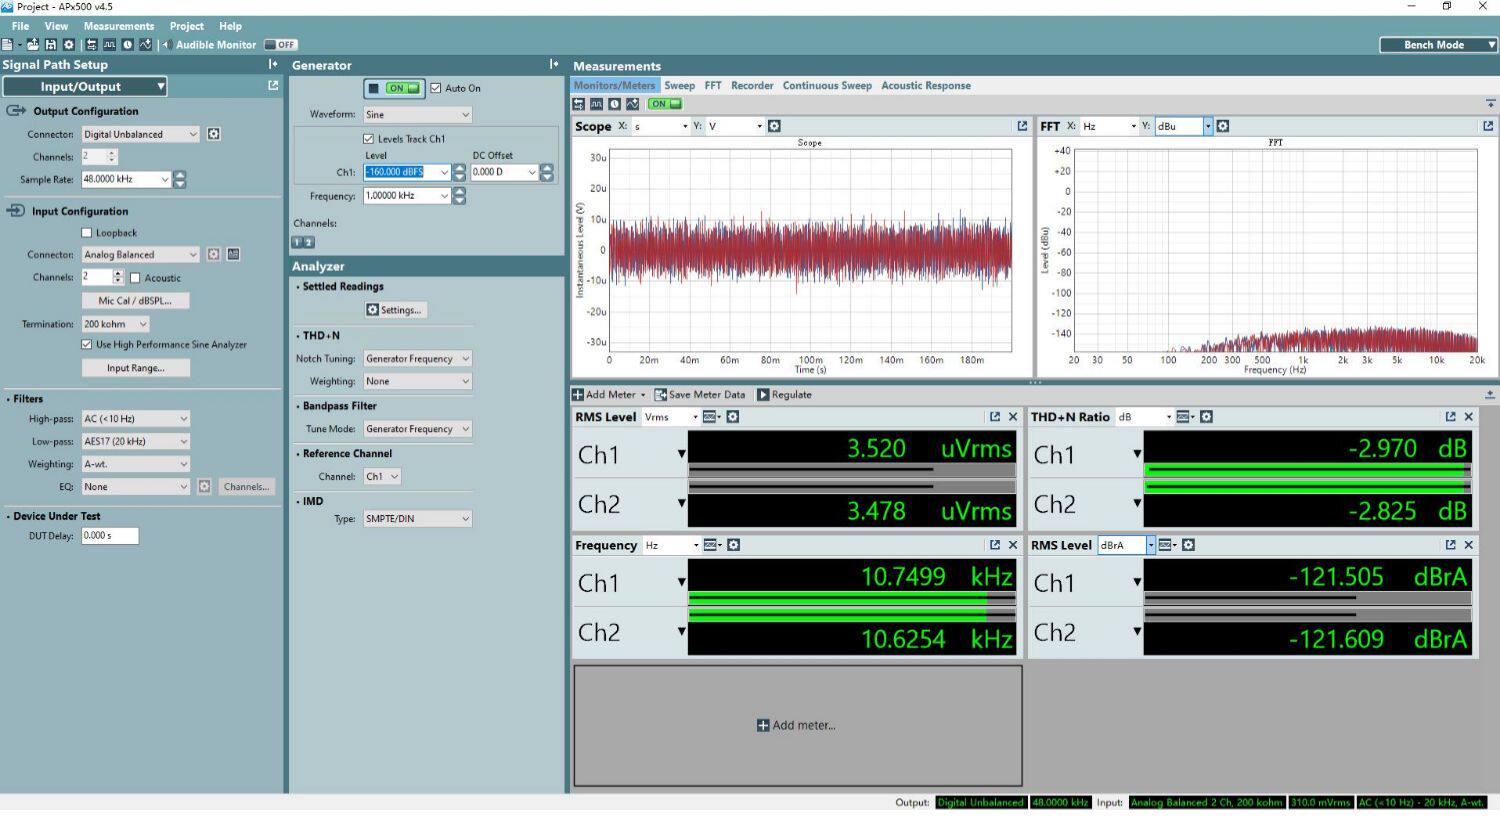Open FFT graph settings gear
This screenshot has width=1500, height=839.
1222,126
